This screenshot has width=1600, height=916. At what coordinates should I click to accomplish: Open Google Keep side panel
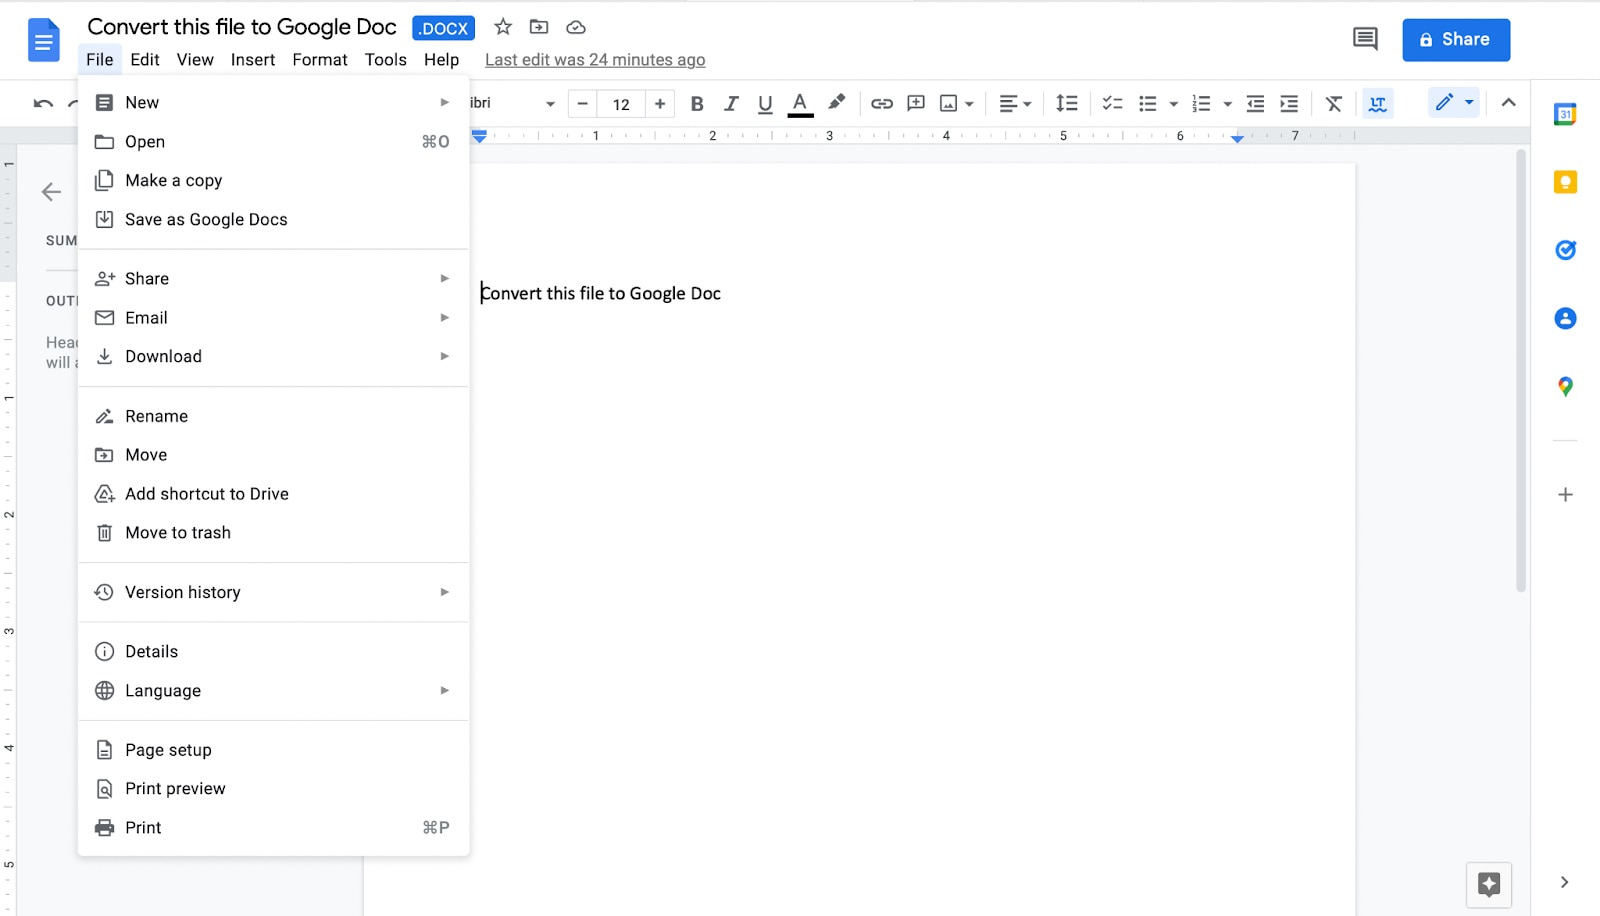click(x=1565, y=182)
